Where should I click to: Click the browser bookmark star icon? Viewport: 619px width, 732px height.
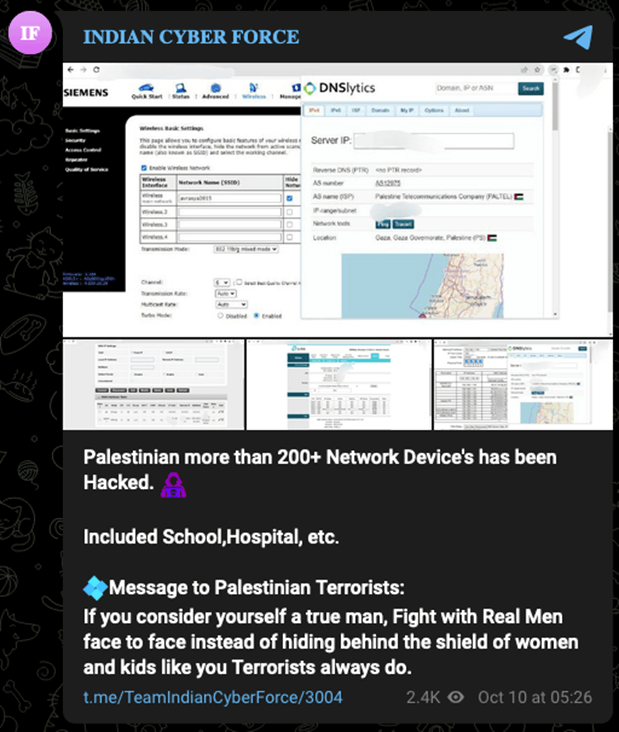pos(537,70)
